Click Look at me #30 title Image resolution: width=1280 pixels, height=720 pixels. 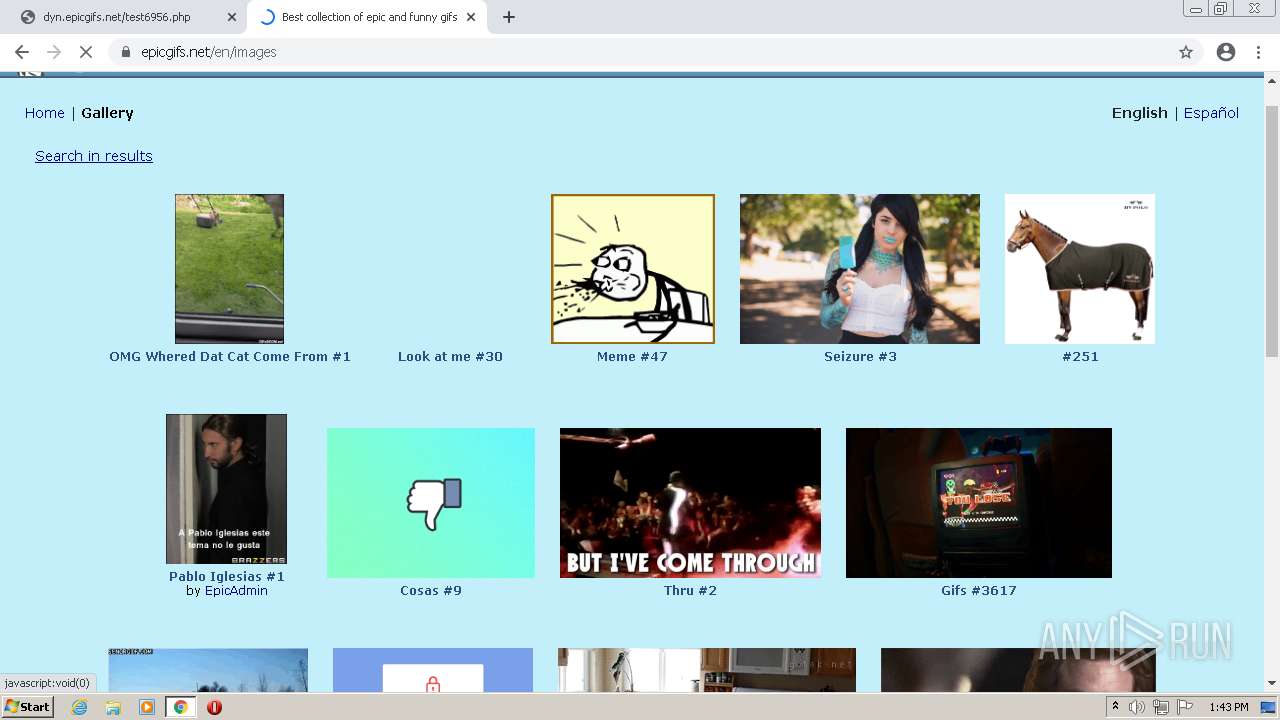[x=450, y=357]
